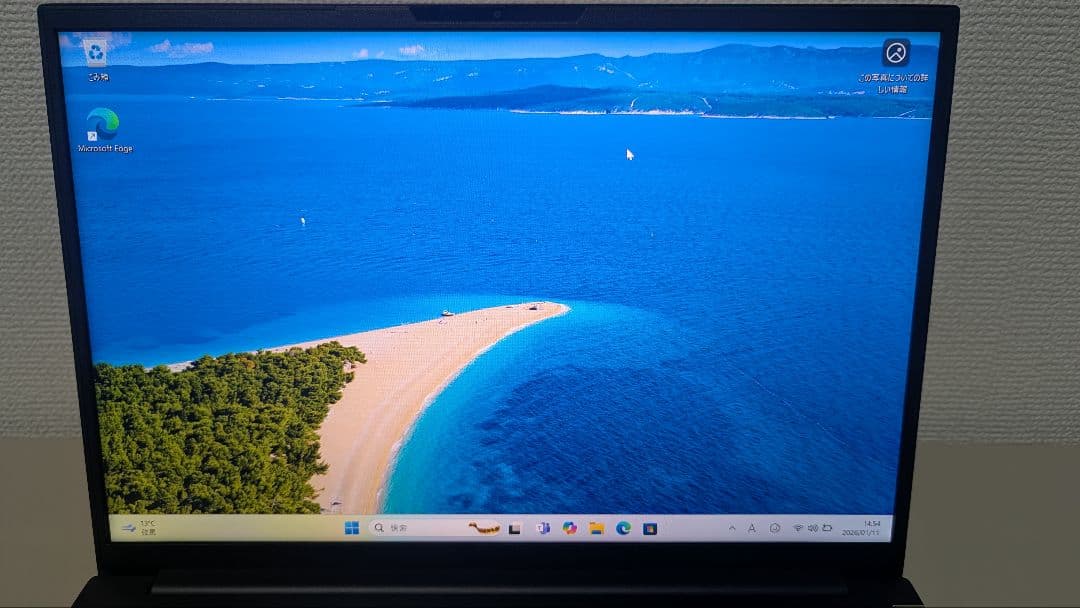The image size is (1080, 608).
Task: Select the Microsoft Edge desktop shortcut
Action: (x=103, y=126)
